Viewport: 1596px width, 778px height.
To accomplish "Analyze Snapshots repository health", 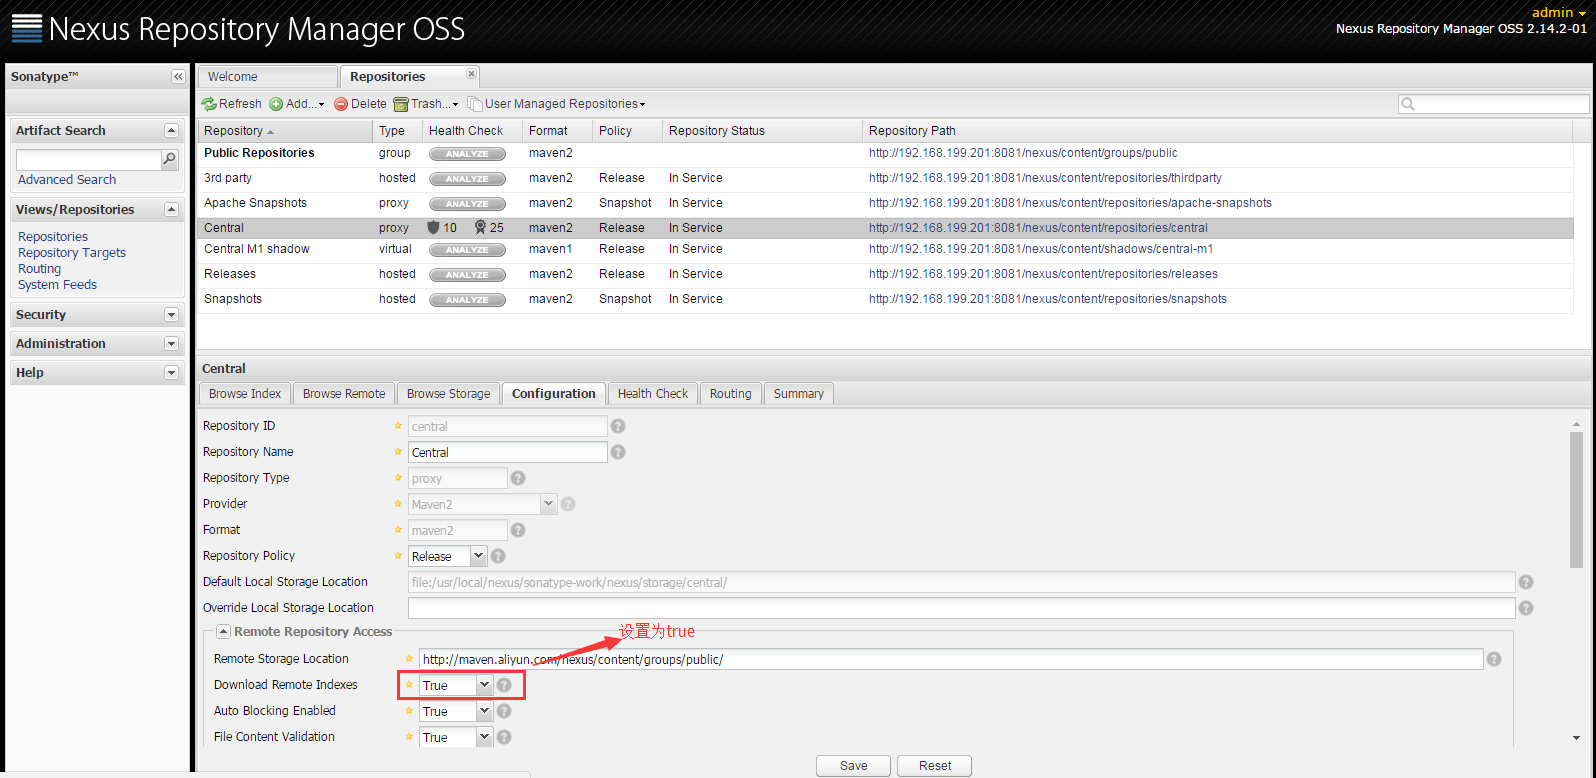I will [x=467, y=300].
